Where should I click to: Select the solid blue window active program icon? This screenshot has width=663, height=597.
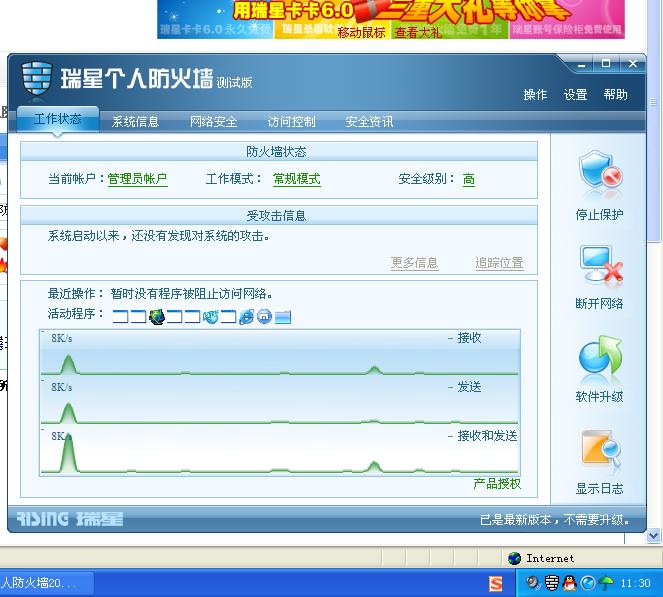tap(282, 317)
